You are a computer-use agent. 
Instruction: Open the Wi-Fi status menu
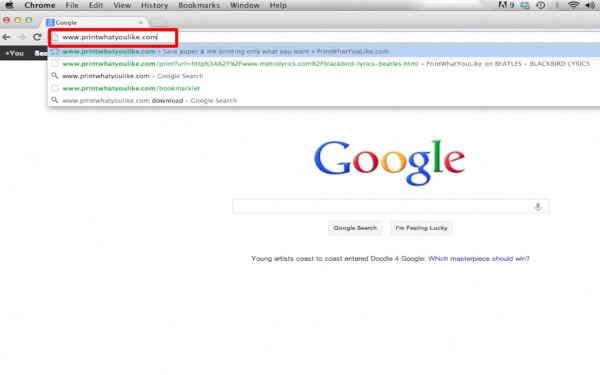(x=573, y=5)
